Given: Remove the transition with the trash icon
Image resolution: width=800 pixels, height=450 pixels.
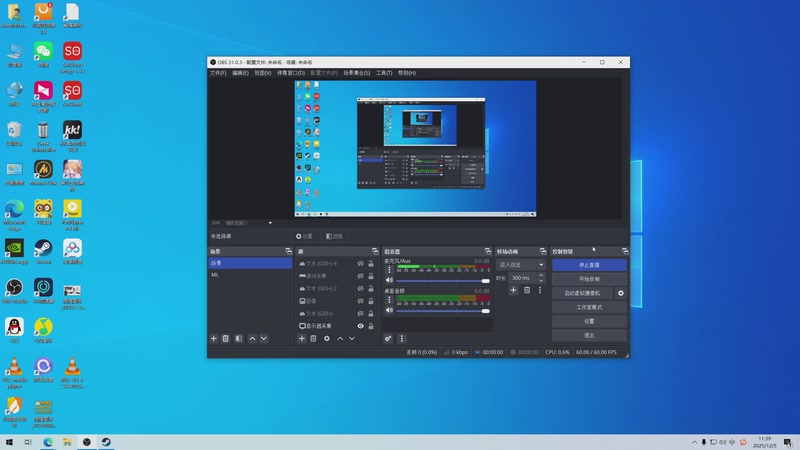Looking at the screenshot, I should tap(527, 290).
